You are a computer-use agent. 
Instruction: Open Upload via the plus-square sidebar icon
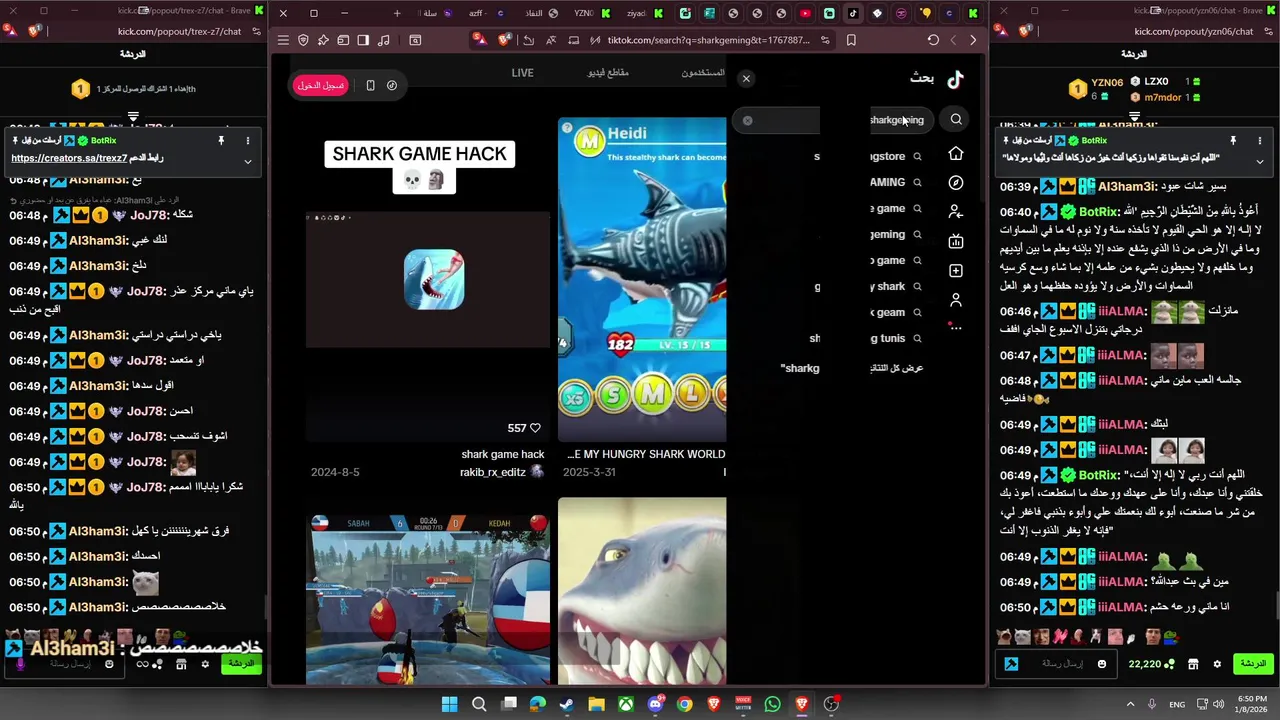956,271
